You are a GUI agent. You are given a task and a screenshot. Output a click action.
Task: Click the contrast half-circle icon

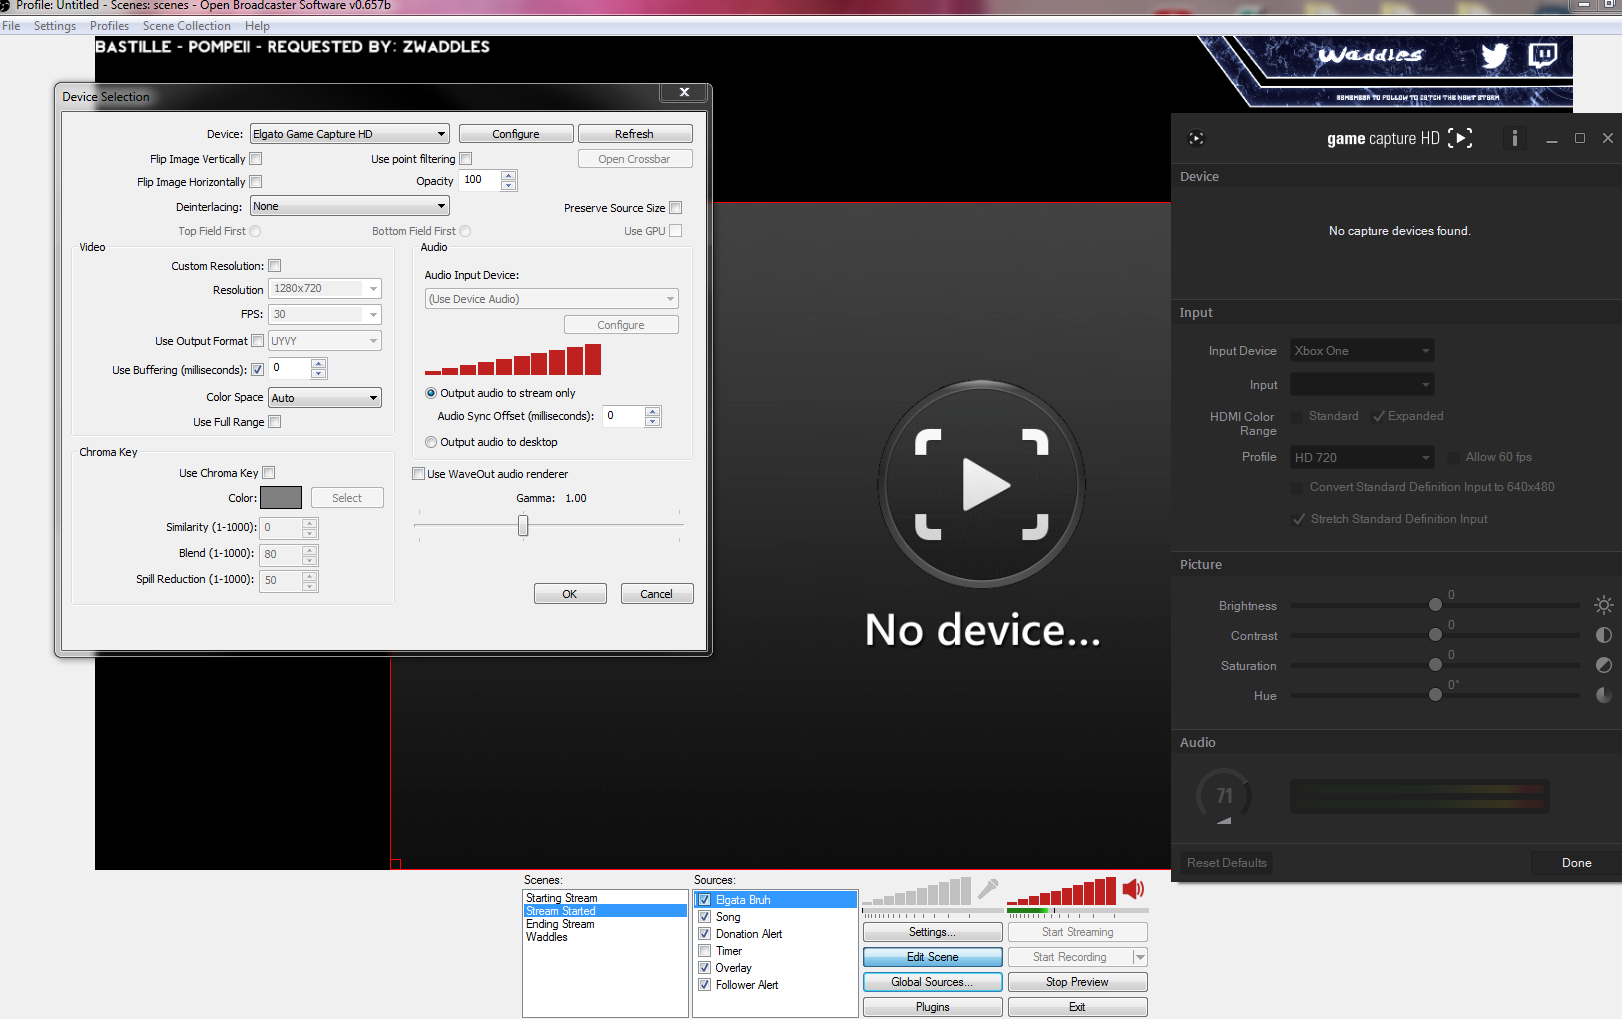tap(1603, 635)
